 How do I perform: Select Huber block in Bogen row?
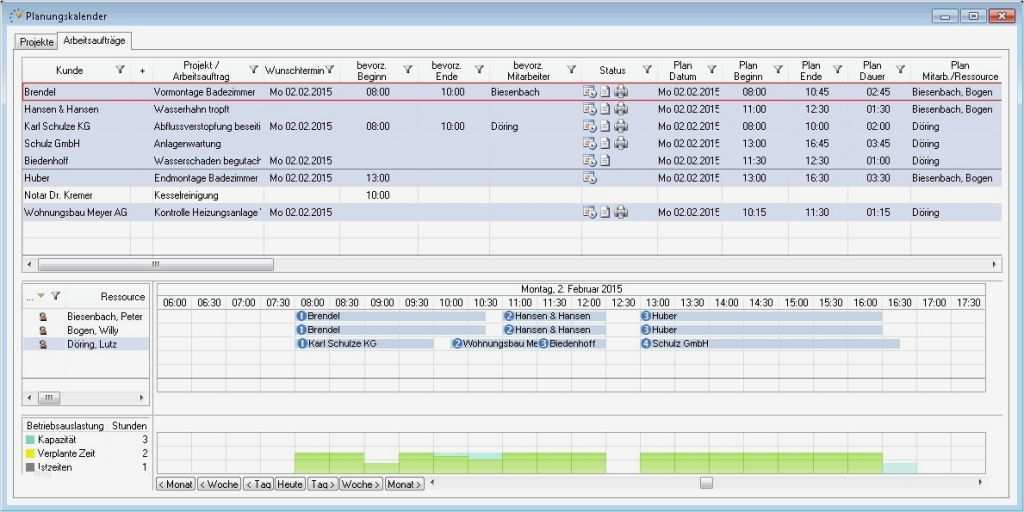(x=761, y=330)
